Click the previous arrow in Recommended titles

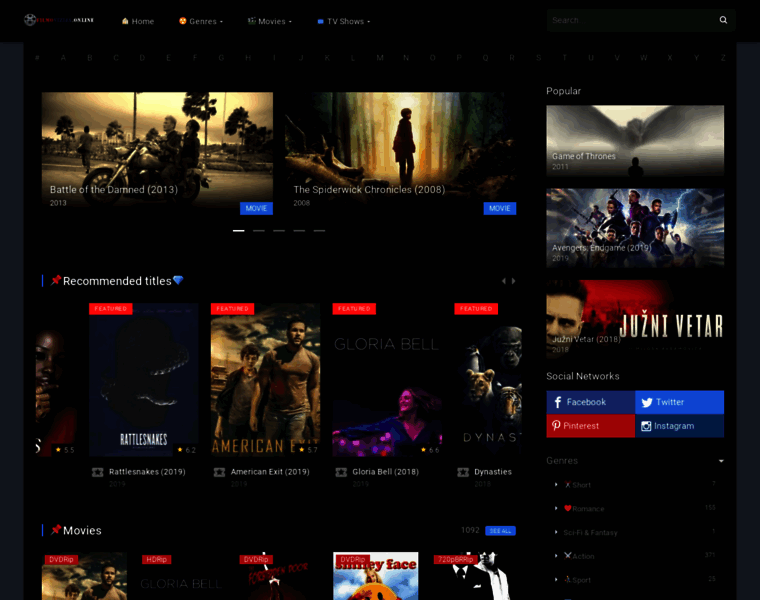click(x=504, y=281)
